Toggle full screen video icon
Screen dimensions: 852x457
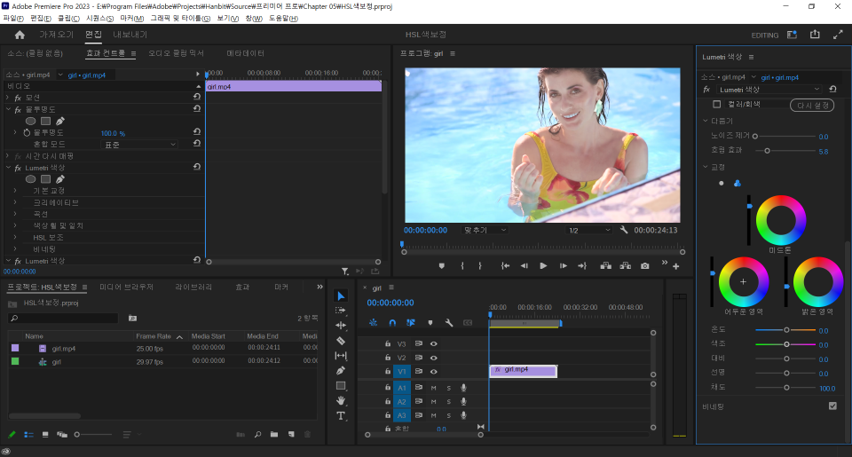837,34
